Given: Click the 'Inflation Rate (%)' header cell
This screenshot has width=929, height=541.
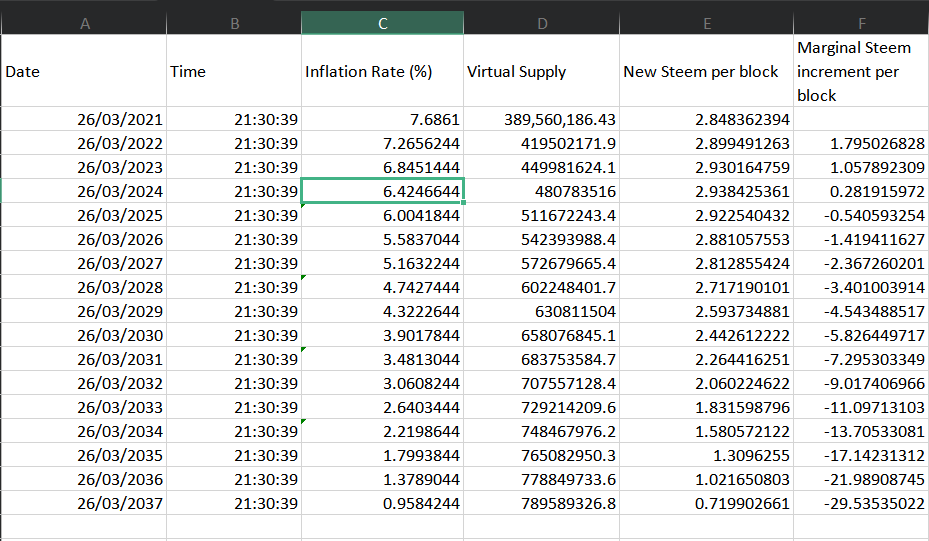Looking at the screenshot, I should coord(382,71).
